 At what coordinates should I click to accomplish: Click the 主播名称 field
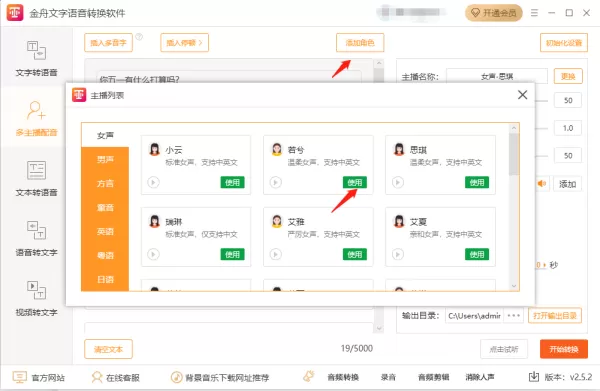click(x=497, y=77)
